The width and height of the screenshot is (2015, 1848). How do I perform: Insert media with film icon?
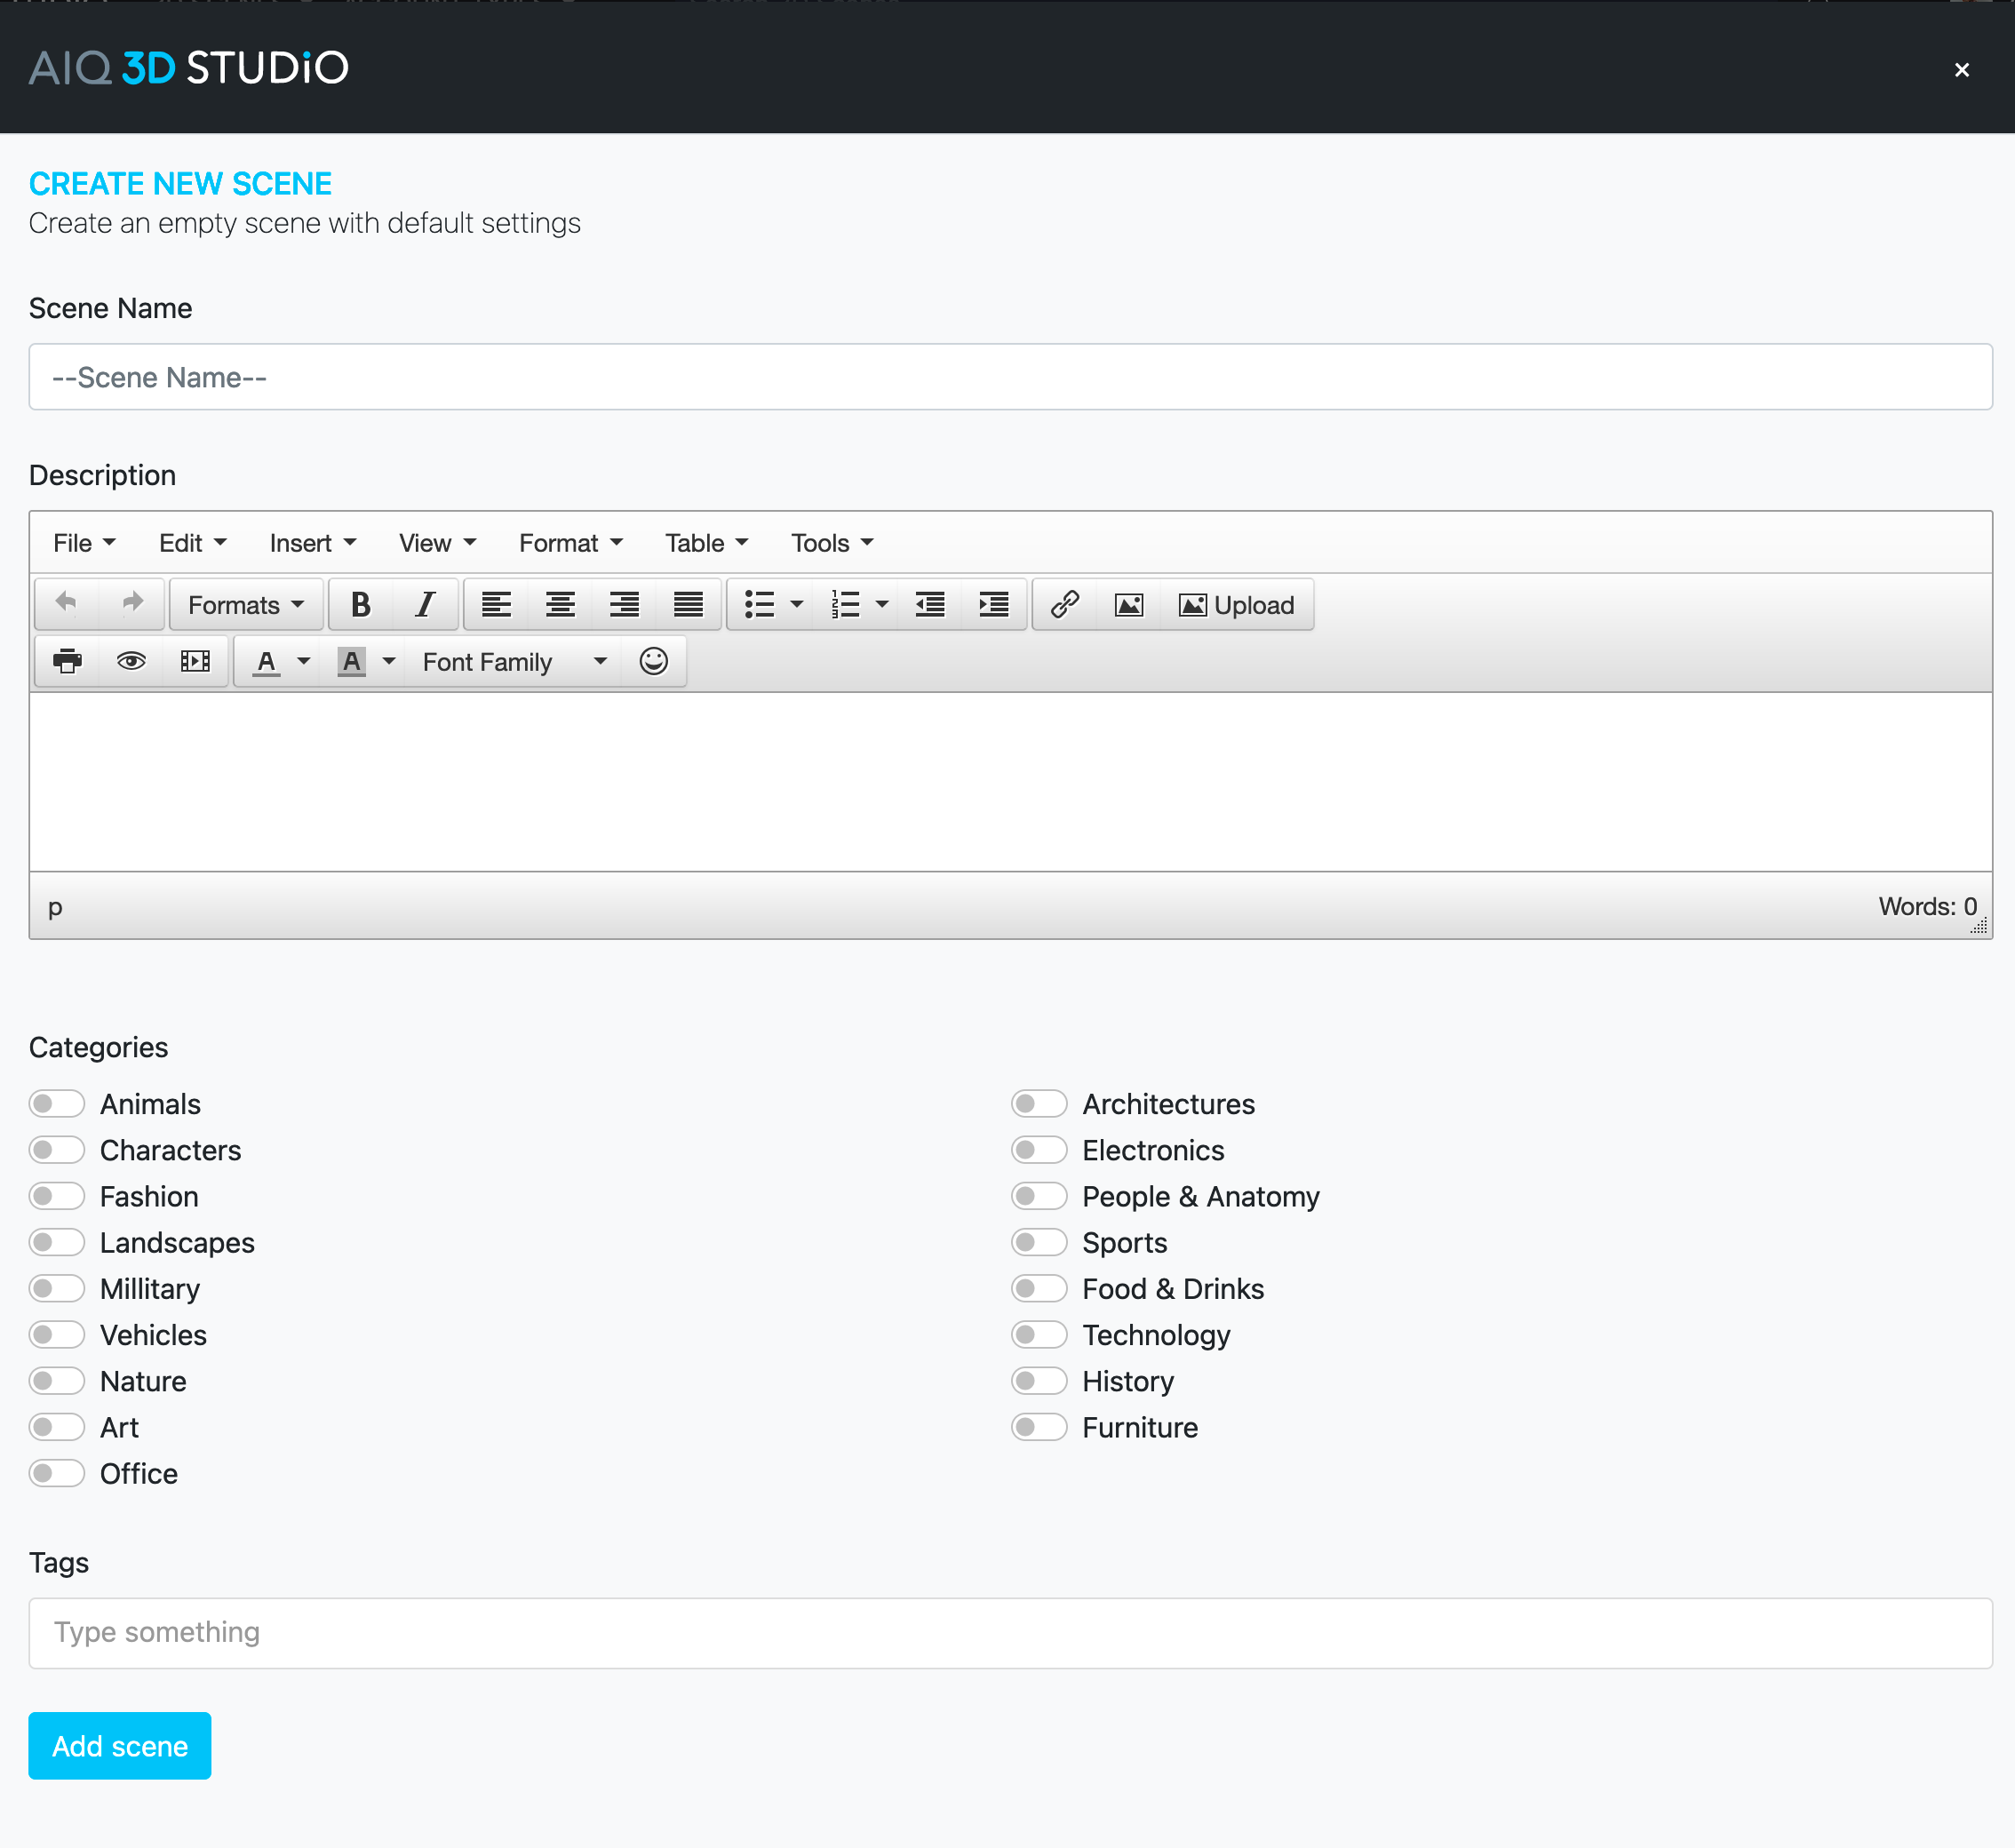tap(195, 662)
